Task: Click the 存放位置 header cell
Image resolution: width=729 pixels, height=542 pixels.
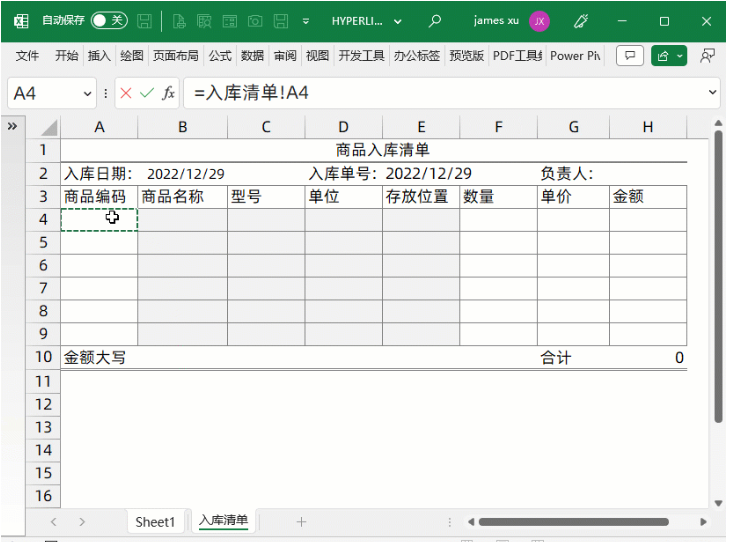Action: (421, 197)
